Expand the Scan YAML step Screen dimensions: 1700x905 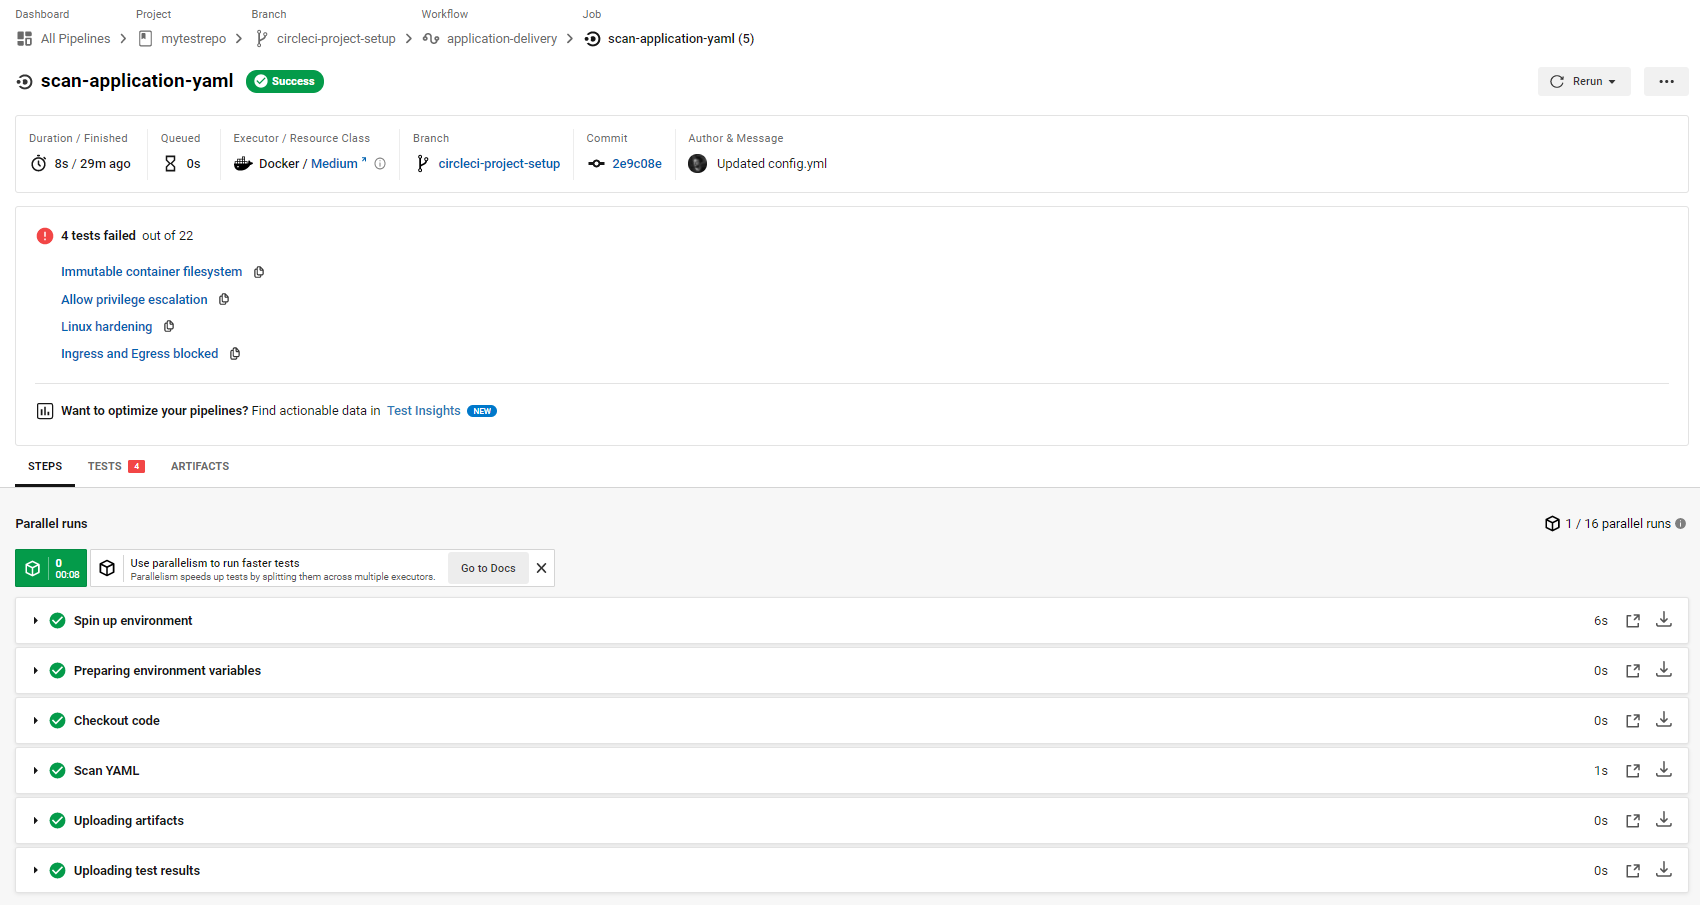click(x=35, y=771)
